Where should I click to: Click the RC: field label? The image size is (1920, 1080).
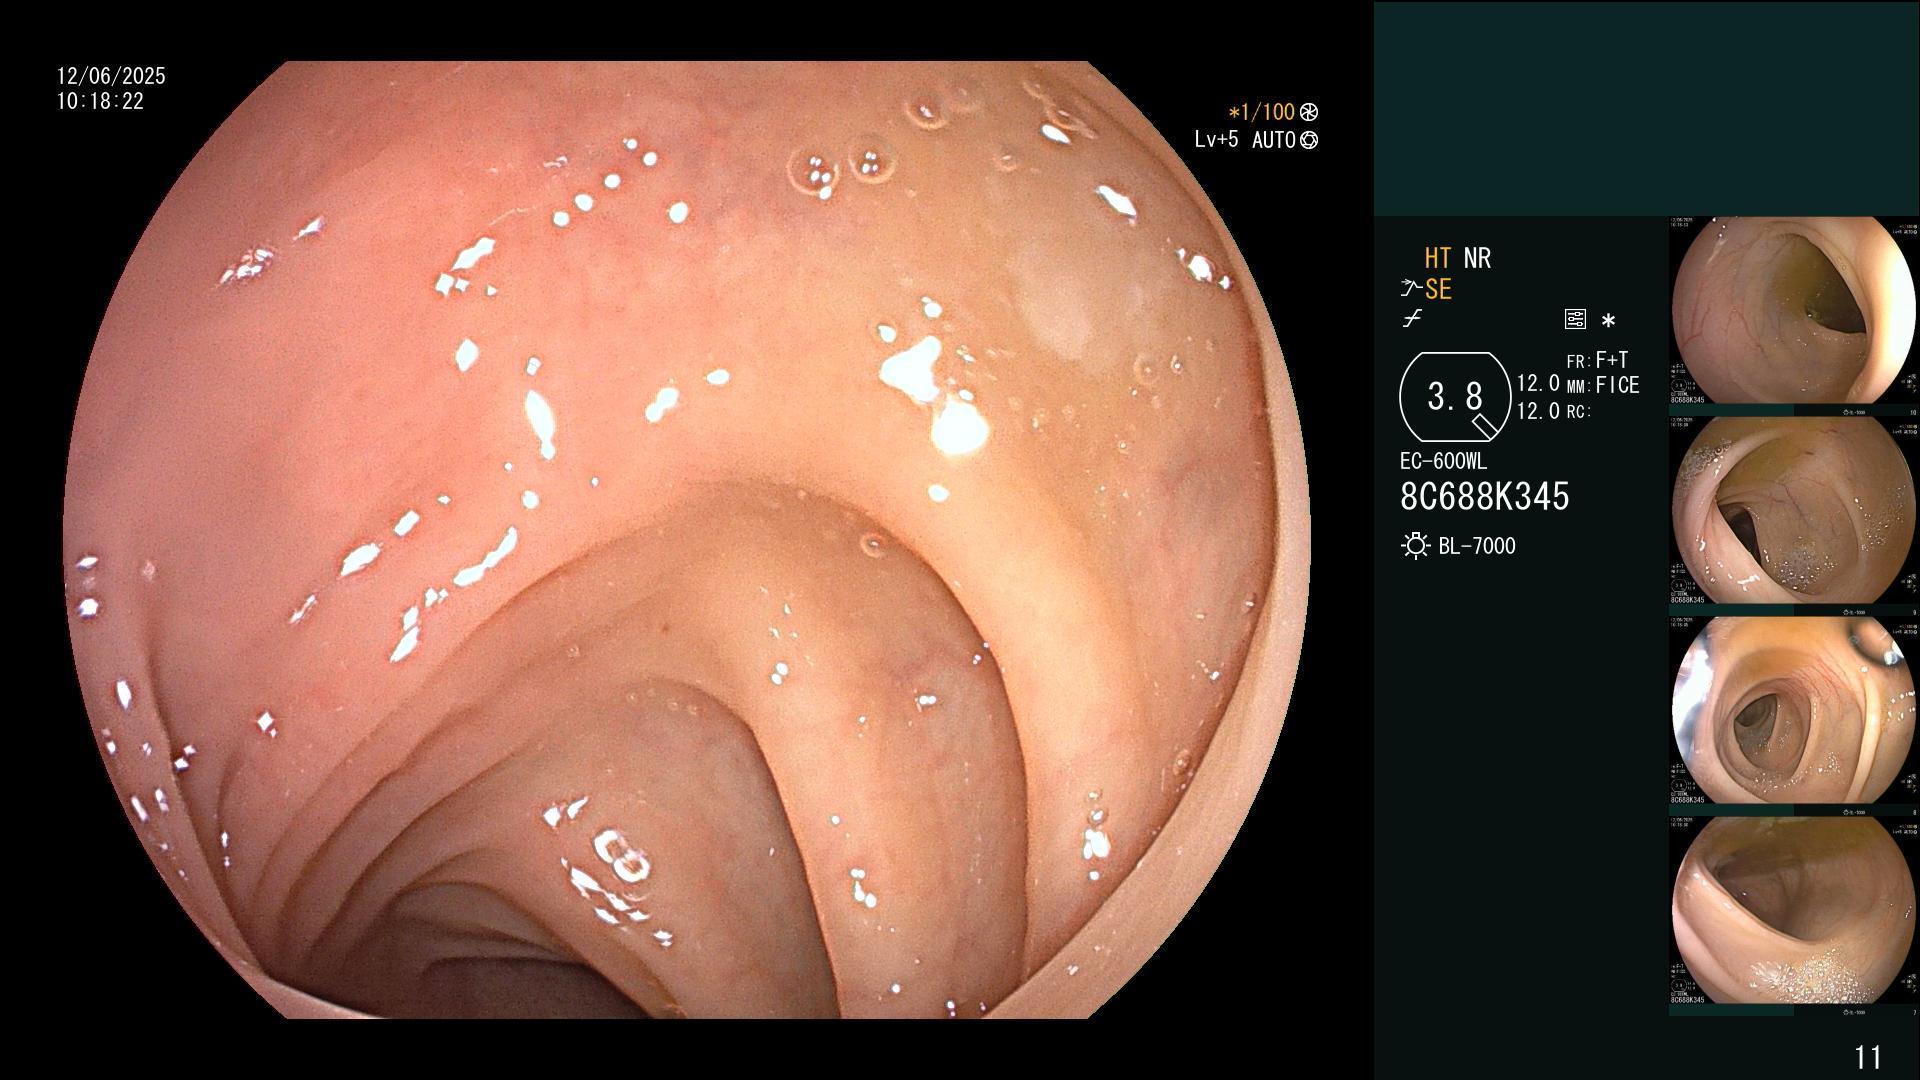(x=1578, y=411)
